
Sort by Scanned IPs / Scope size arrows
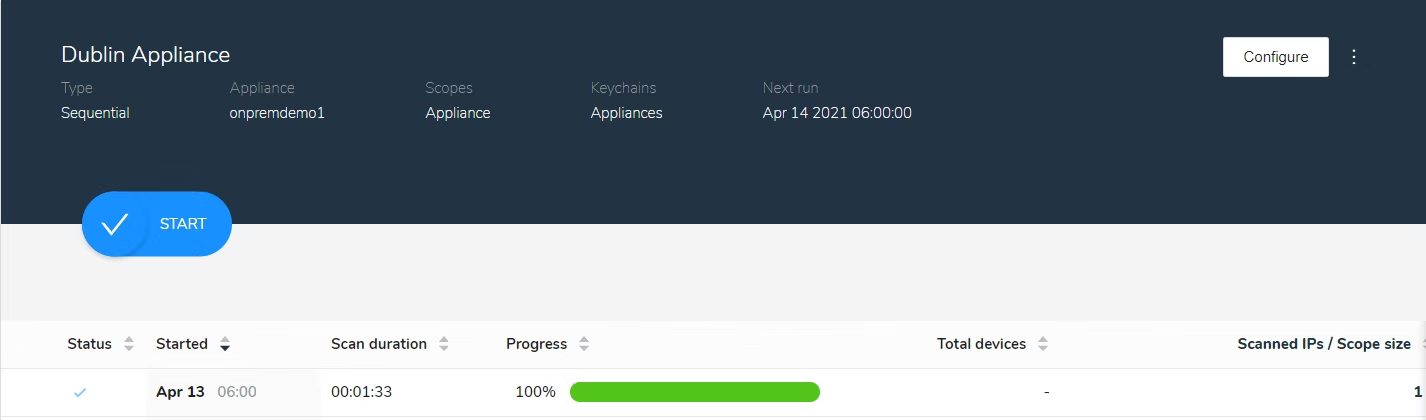(x=1422, y=344)
